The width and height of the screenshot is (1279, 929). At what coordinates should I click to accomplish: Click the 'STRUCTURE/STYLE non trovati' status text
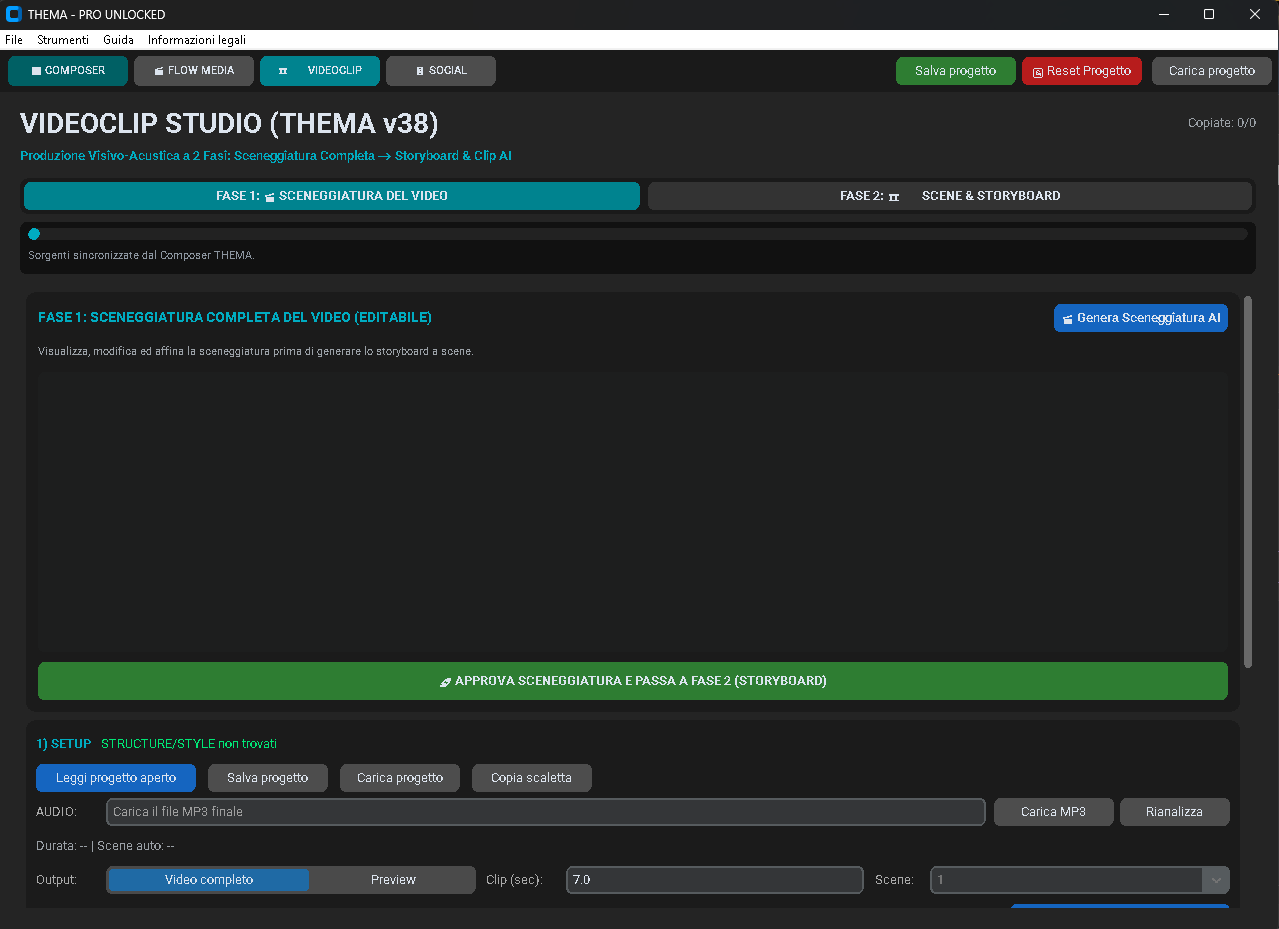pos(189,744)
